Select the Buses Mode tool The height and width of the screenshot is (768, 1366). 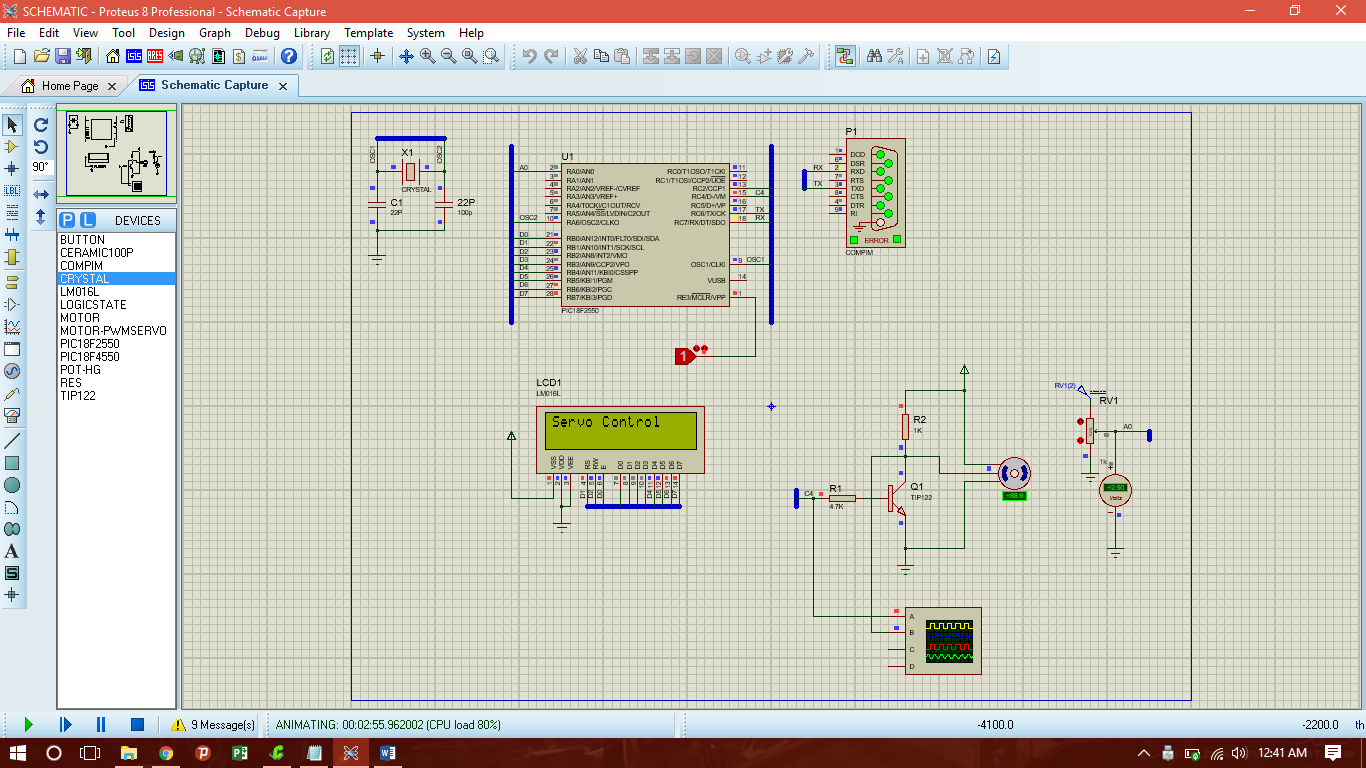12,234
